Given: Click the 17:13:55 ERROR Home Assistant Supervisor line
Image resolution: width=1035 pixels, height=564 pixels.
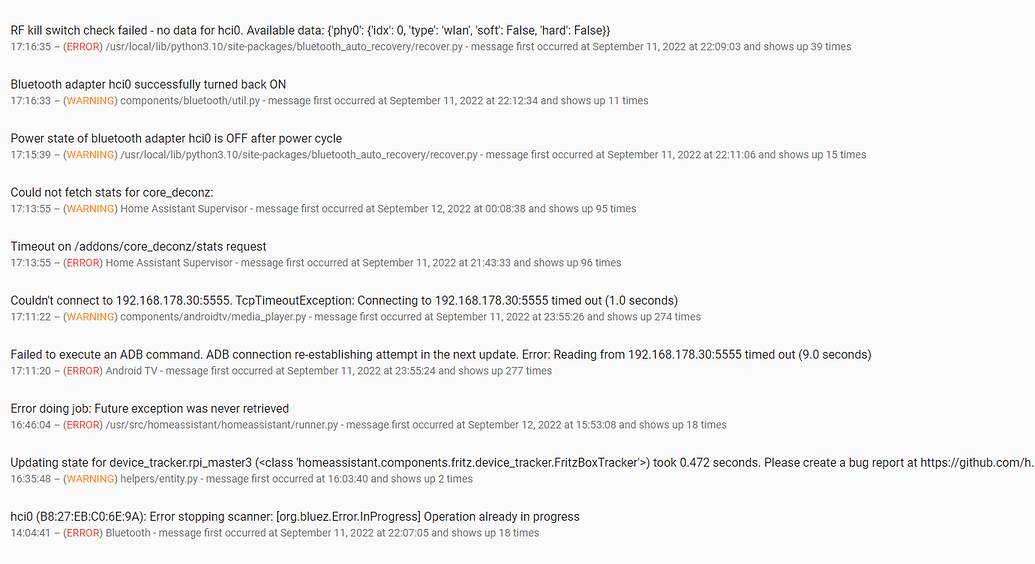Looking at the screenshot, I should [x=315, y=263].
